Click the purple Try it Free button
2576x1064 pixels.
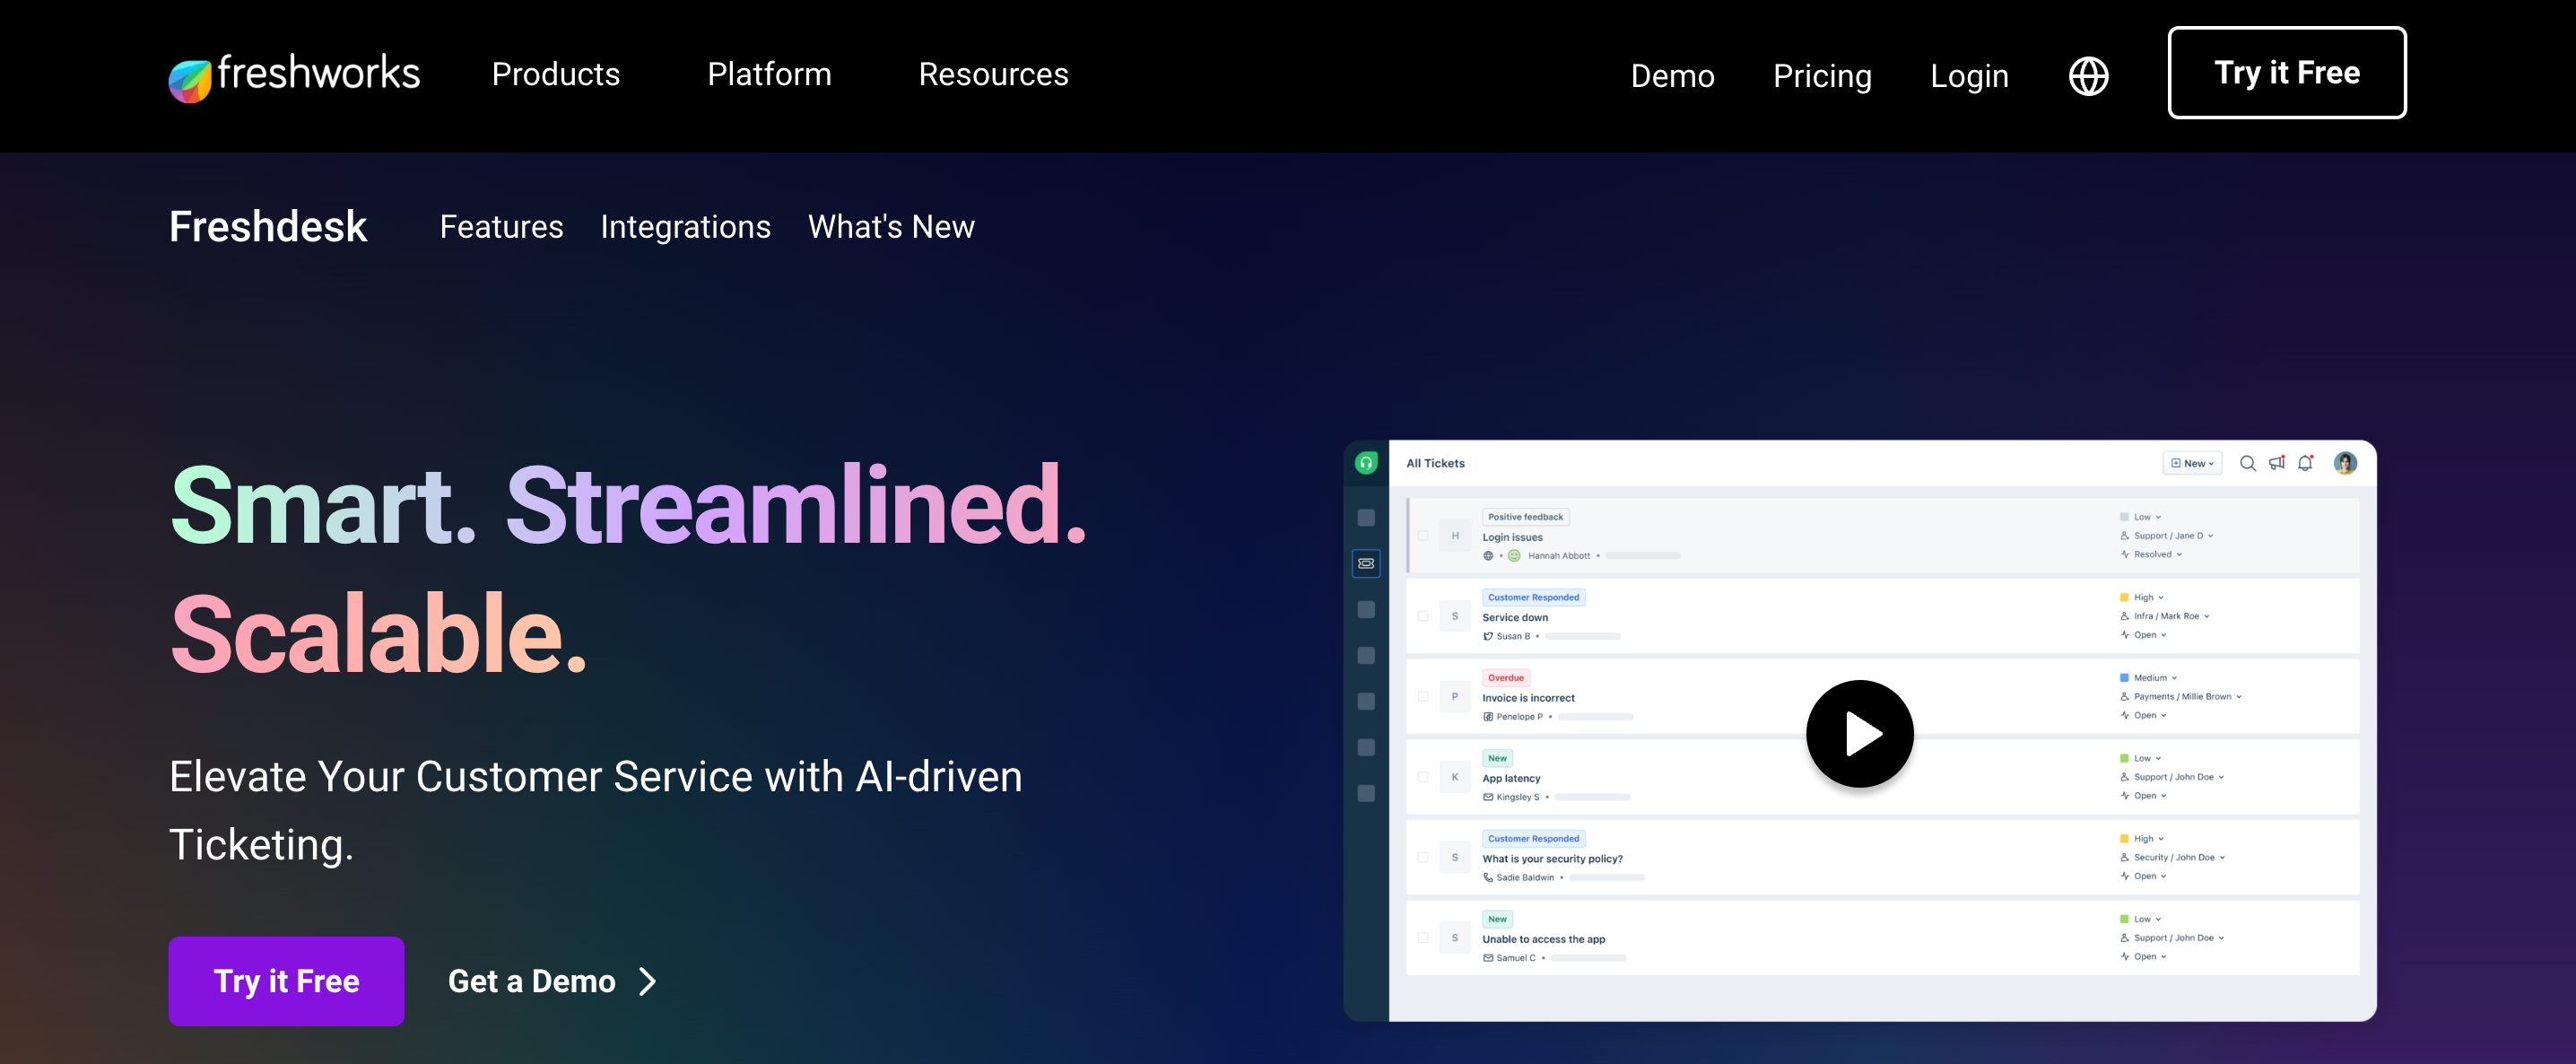286,981
